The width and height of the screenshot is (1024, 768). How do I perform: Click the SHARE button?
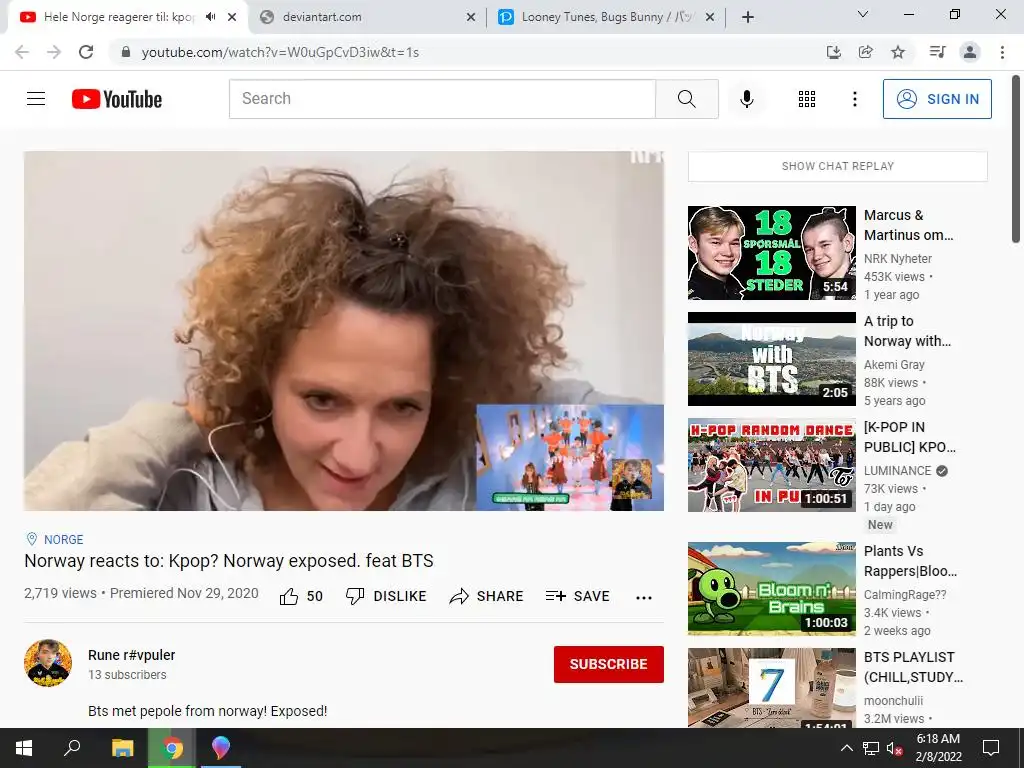pyautogui.click(x=487, y=596)
